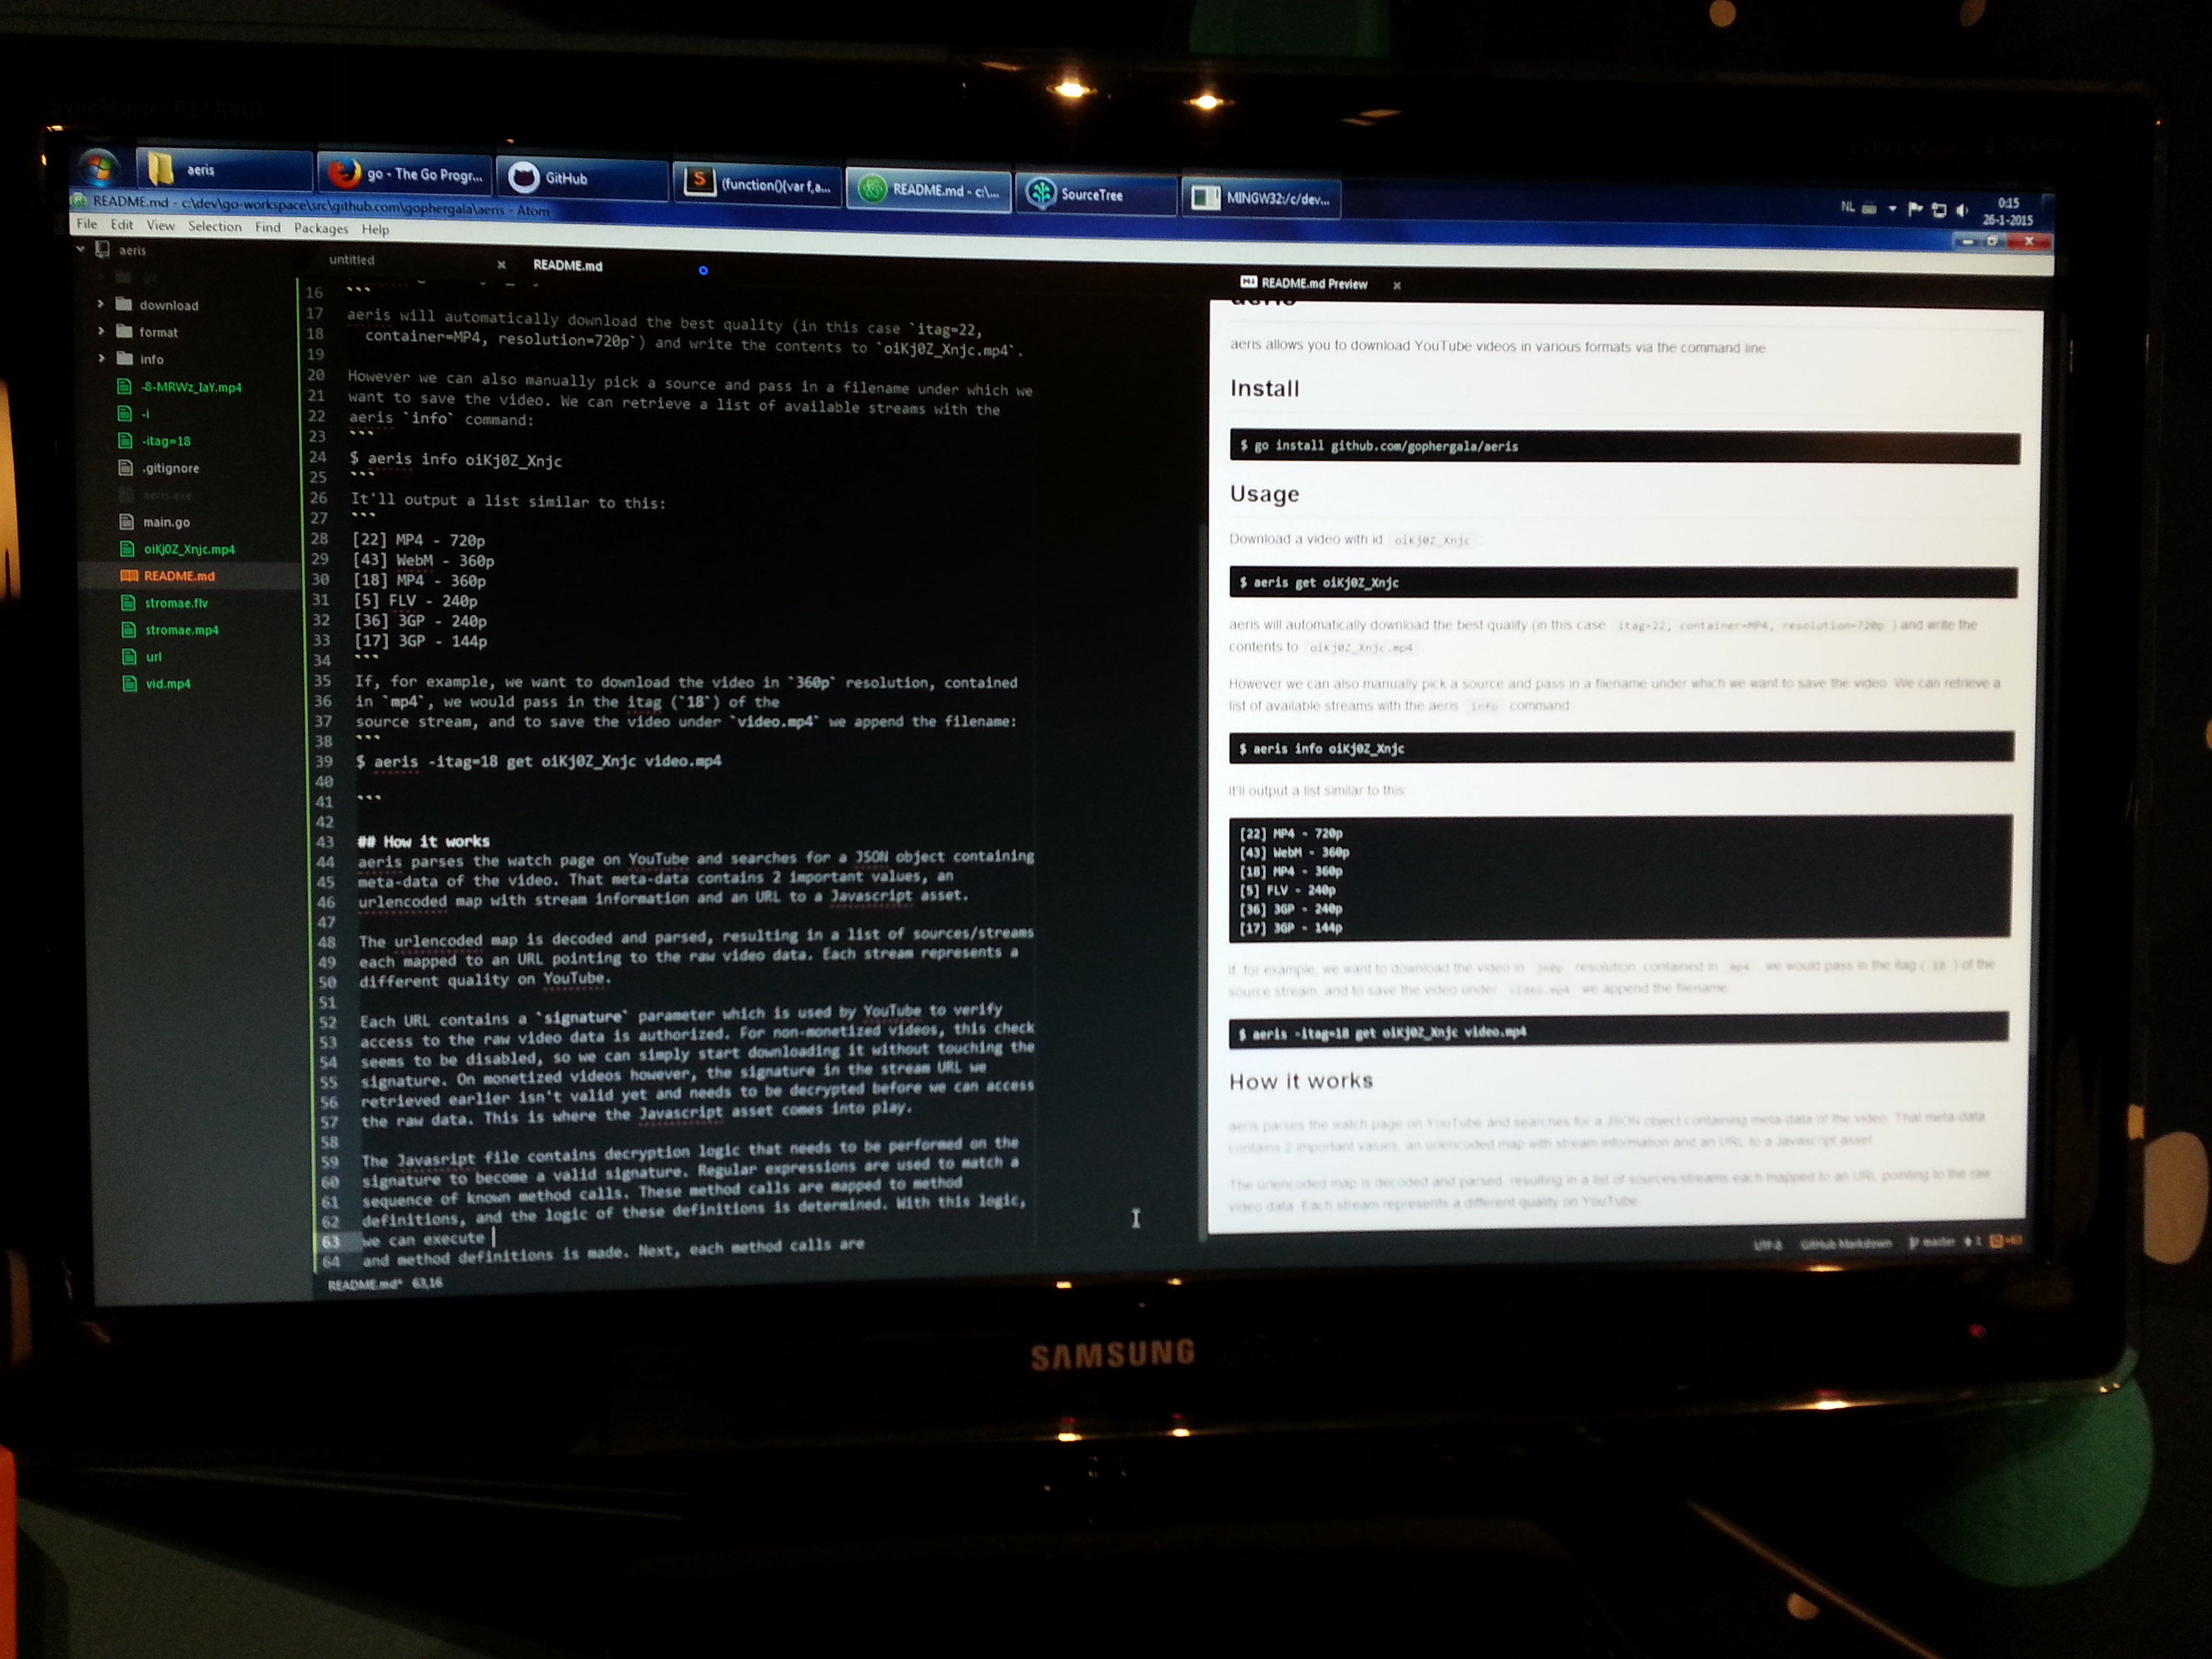
Task: Open the MINGW32 terminal taskbar item
Action: [1262, 198]
